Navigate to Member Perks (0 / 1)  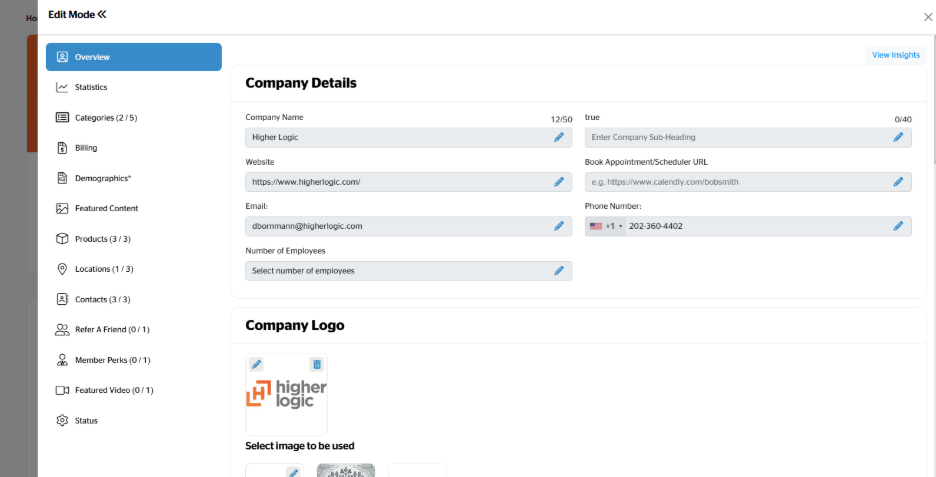[112, 360]
